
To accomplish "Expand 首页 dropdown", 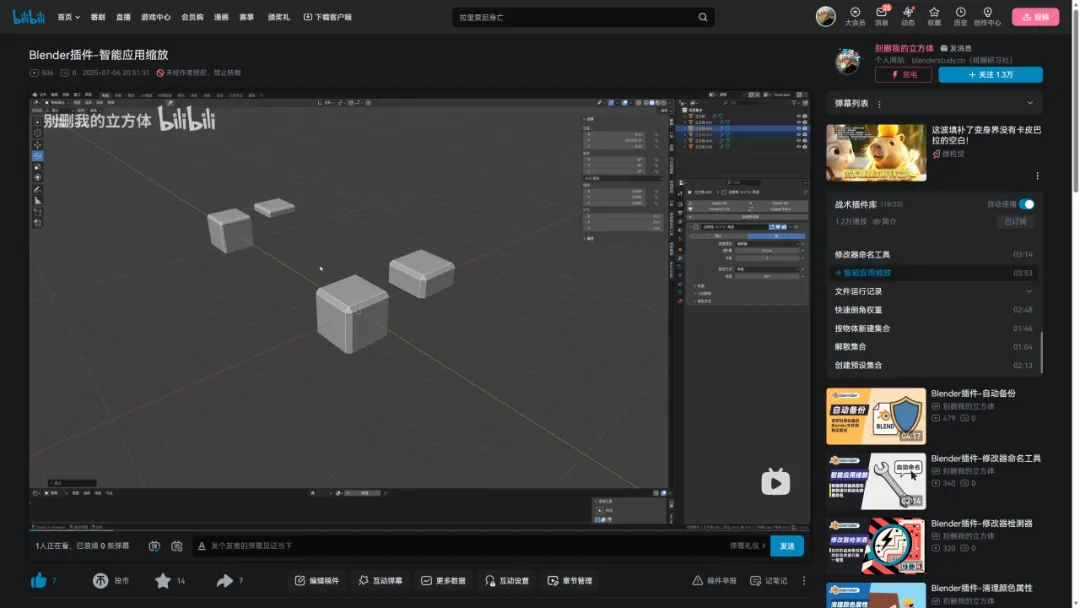I will (68, 17).
